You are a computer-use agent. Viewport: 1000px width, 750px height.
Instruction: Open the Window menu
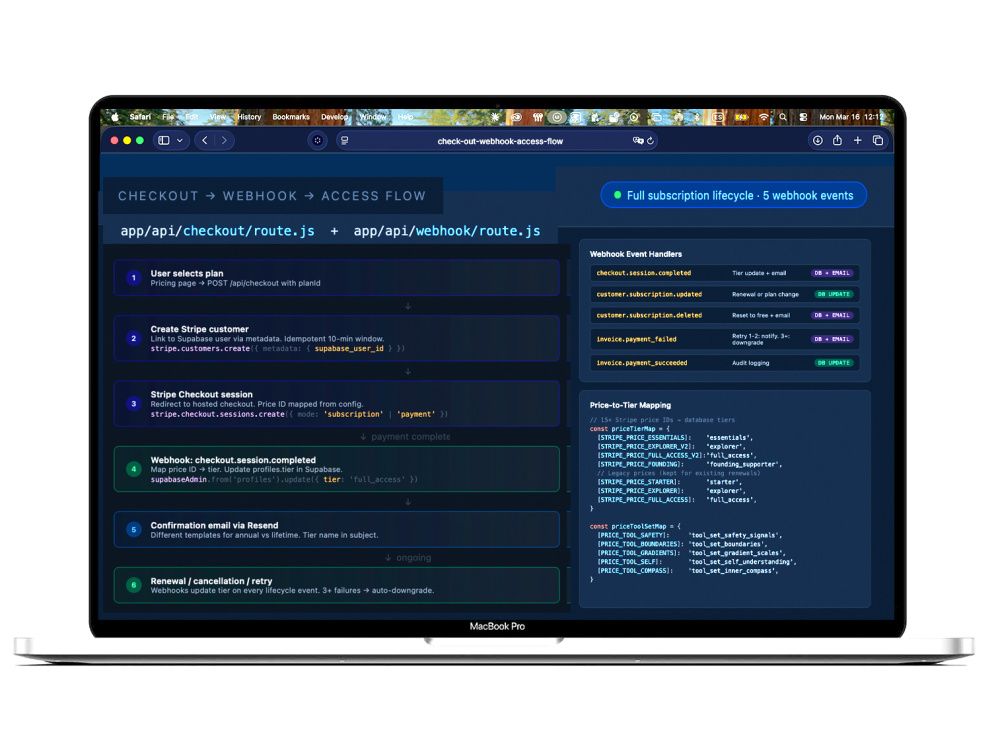pos(372,117)
